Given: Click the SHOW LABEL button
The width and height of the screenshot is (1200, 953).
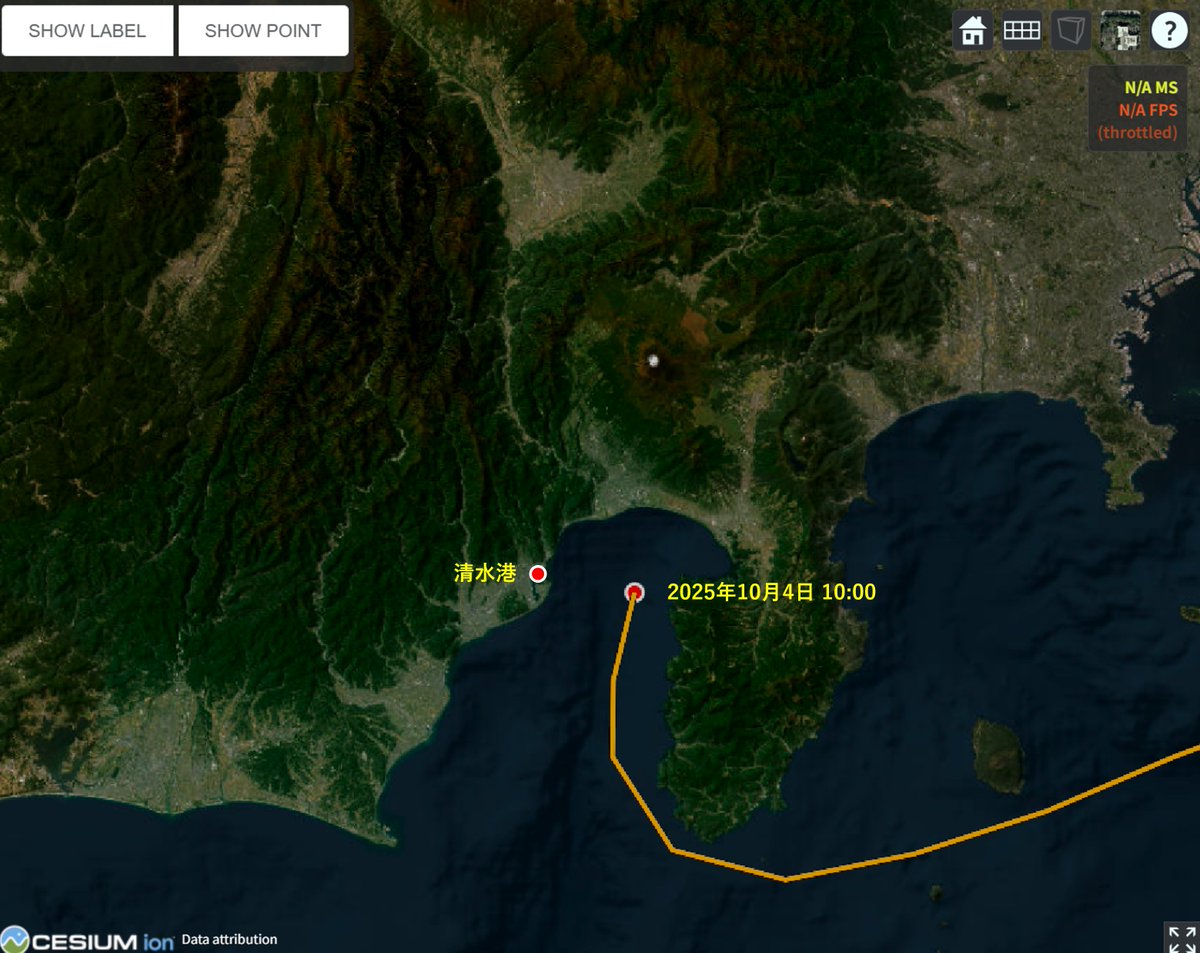Looking at the screenshot, I should 87,31.
